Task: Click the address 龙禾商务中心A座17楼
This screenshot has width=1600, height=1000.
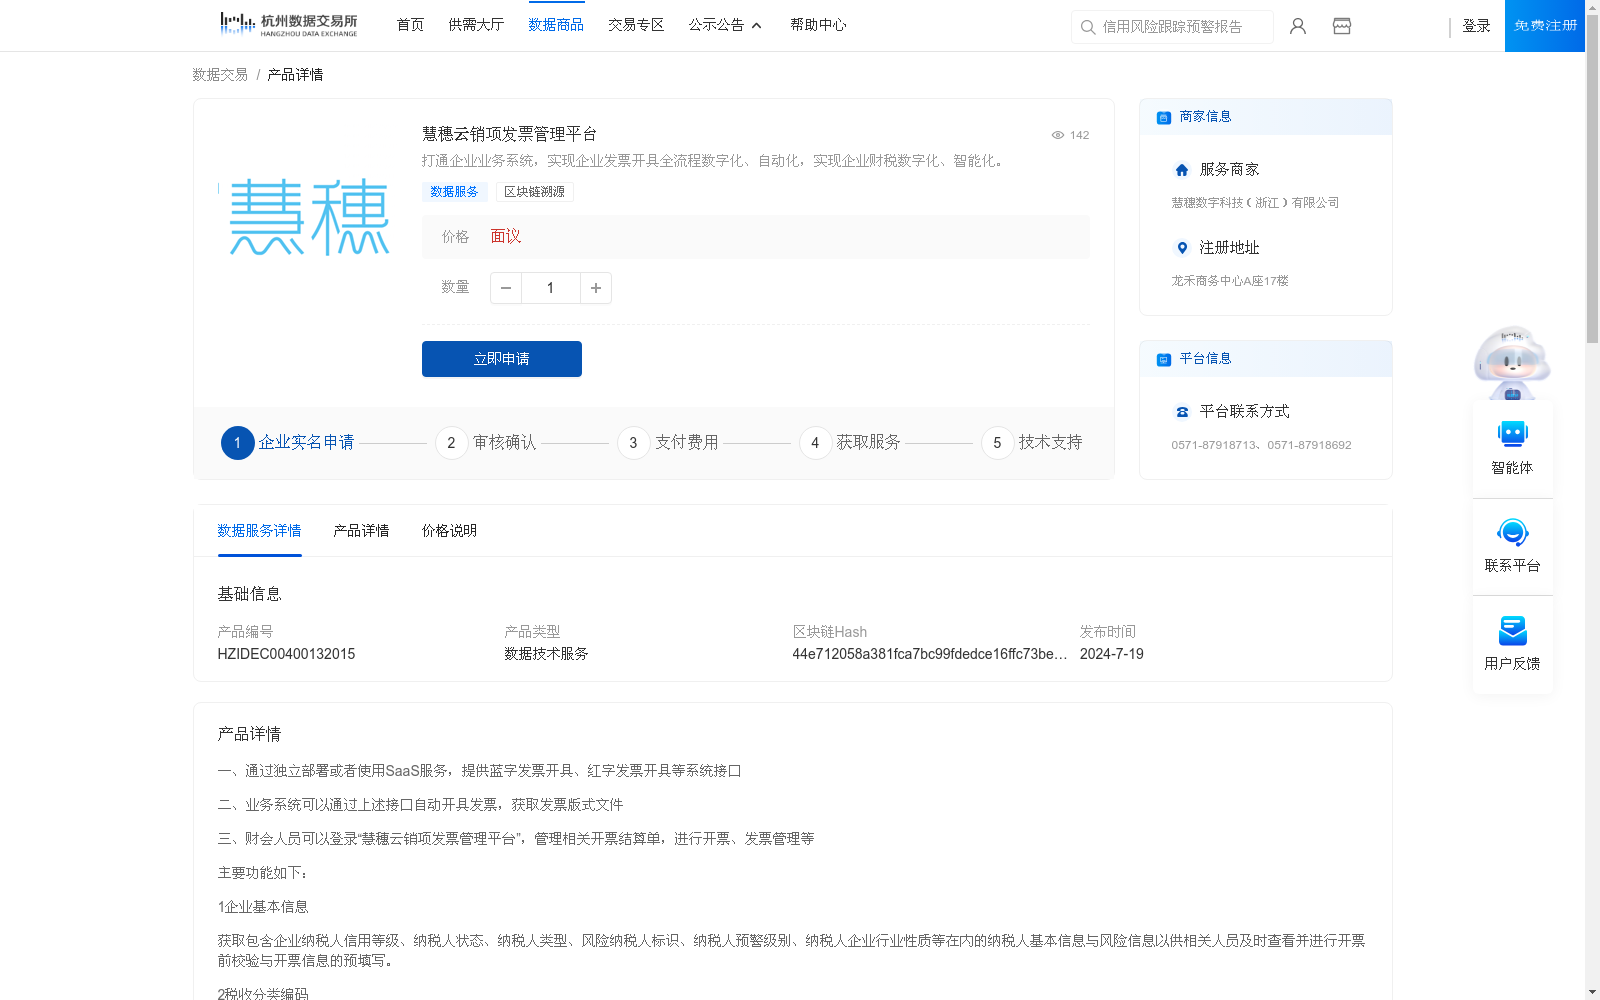Action: [x=1229, y=281]
